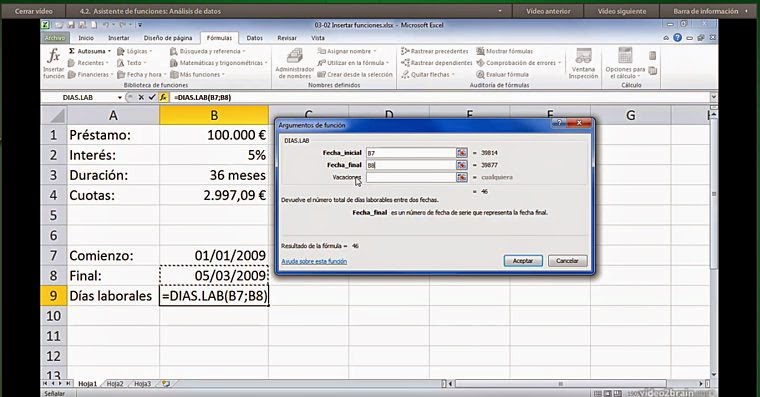The image size is (760, 397).
Task: Switch to the Revisar tab
Action: click(x=287, y=38)
